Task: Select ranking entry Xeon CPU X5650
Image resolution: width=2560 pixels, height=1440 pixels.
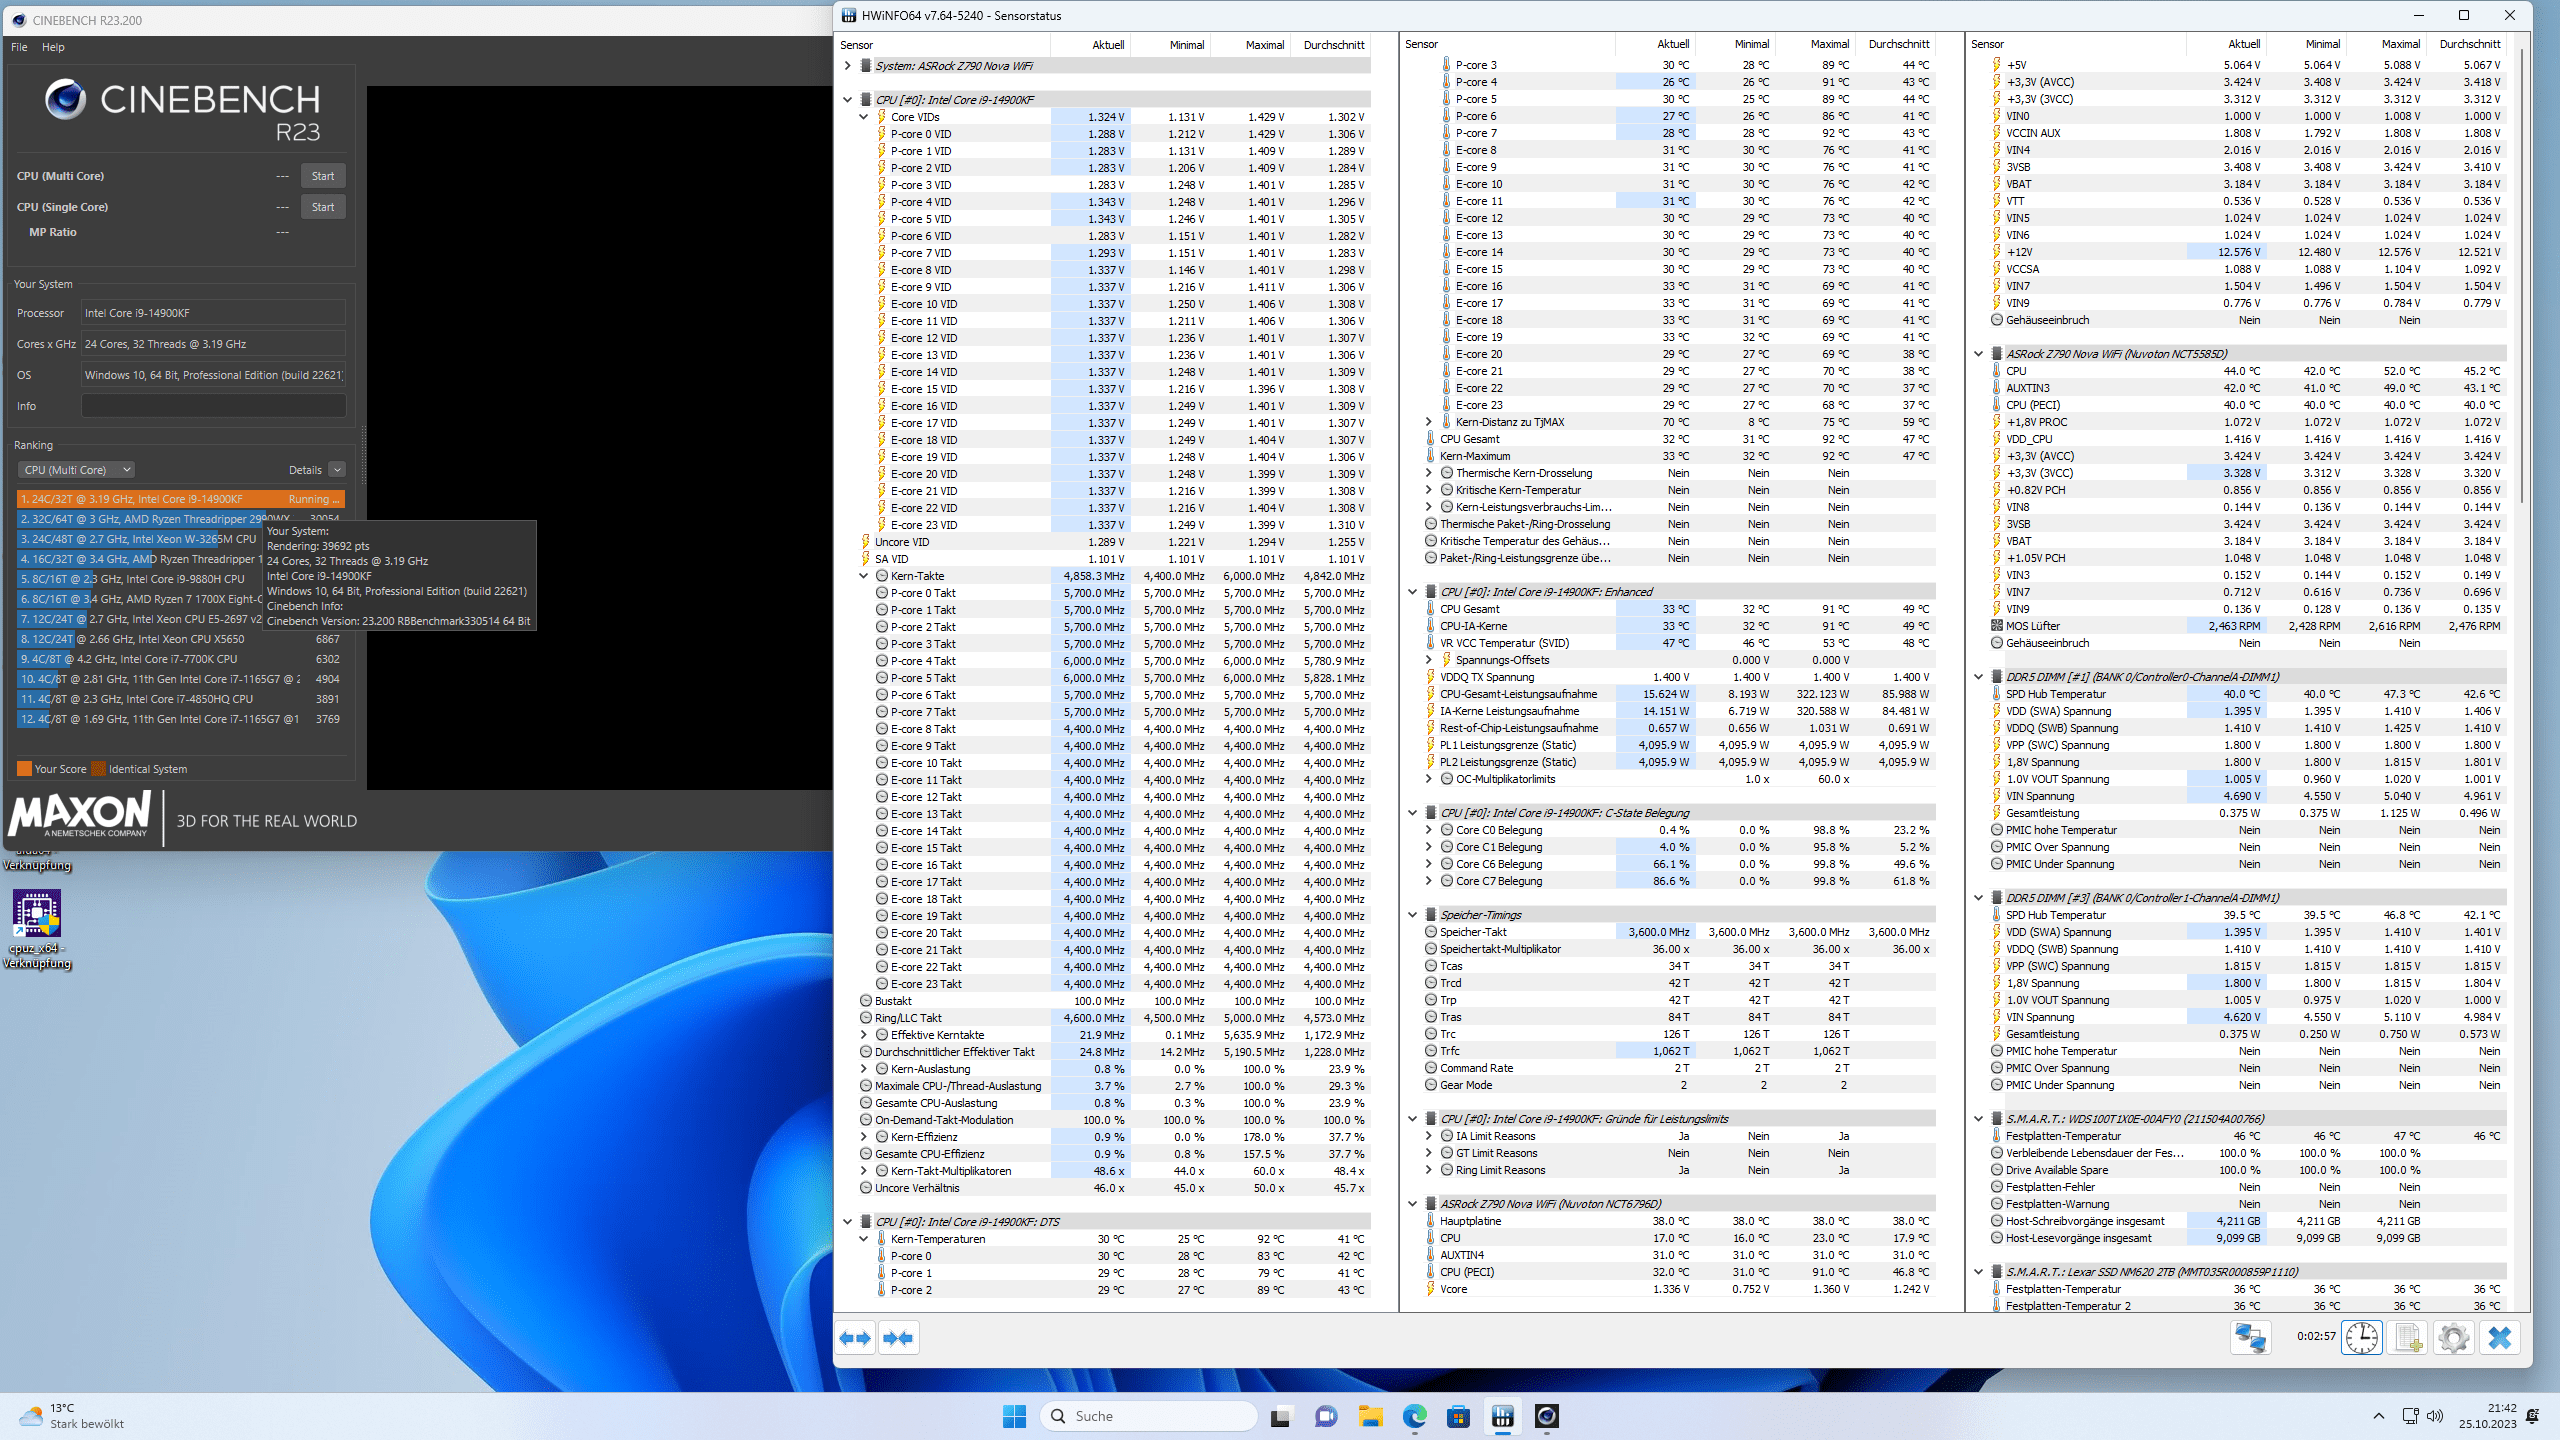Action: [181, 639]
